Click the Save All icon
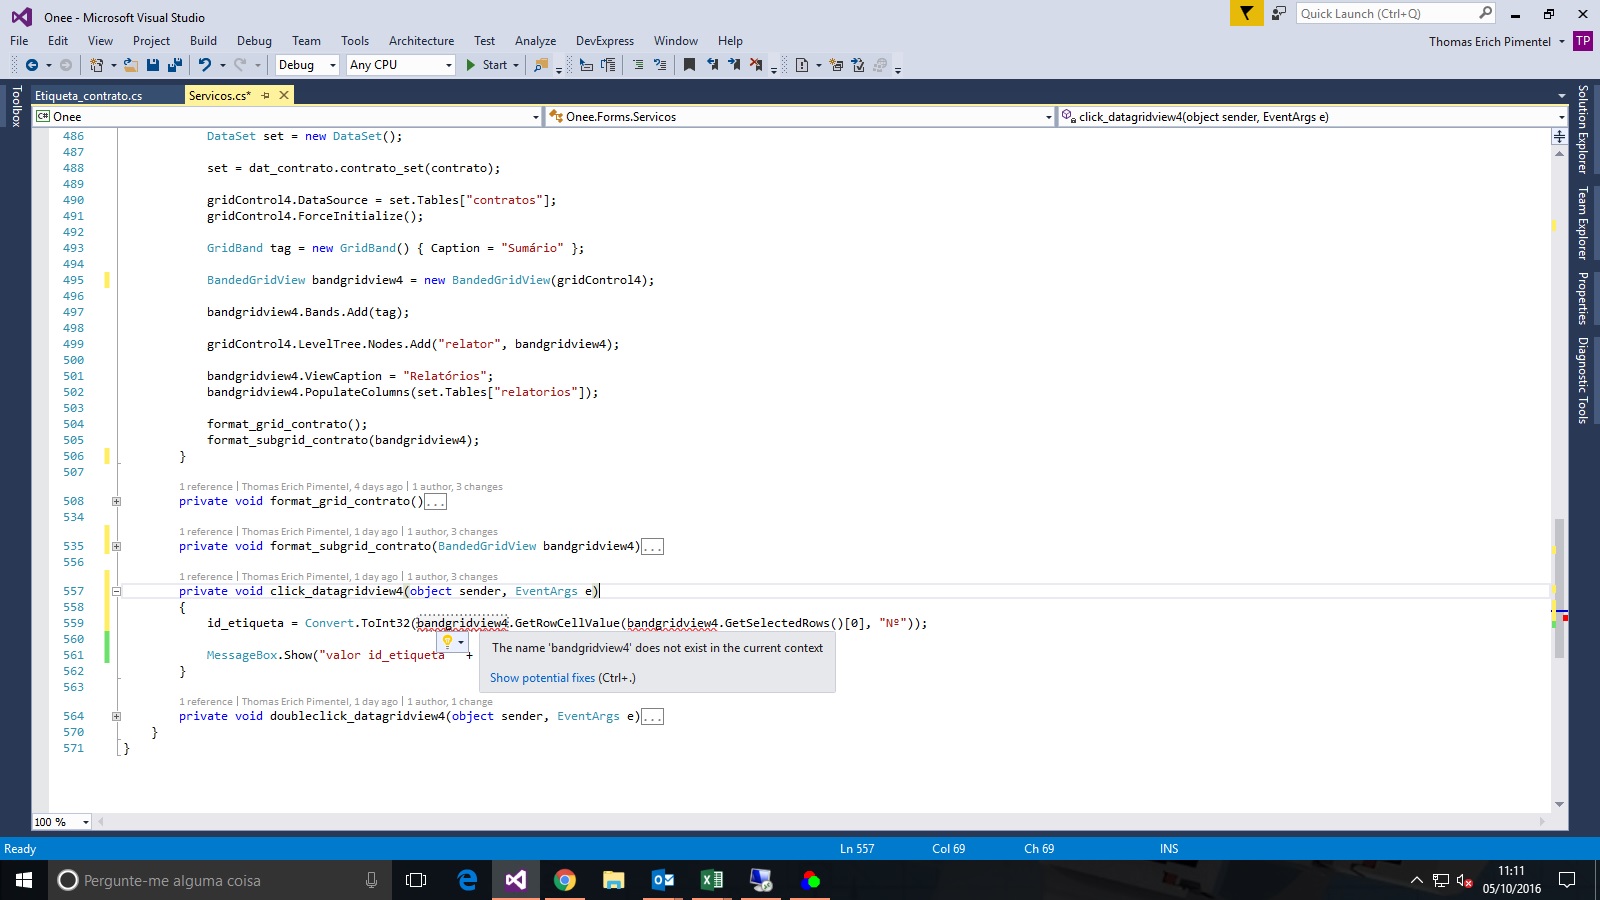The height and width of the screenshot is (900, 1600). pos(175,65)
